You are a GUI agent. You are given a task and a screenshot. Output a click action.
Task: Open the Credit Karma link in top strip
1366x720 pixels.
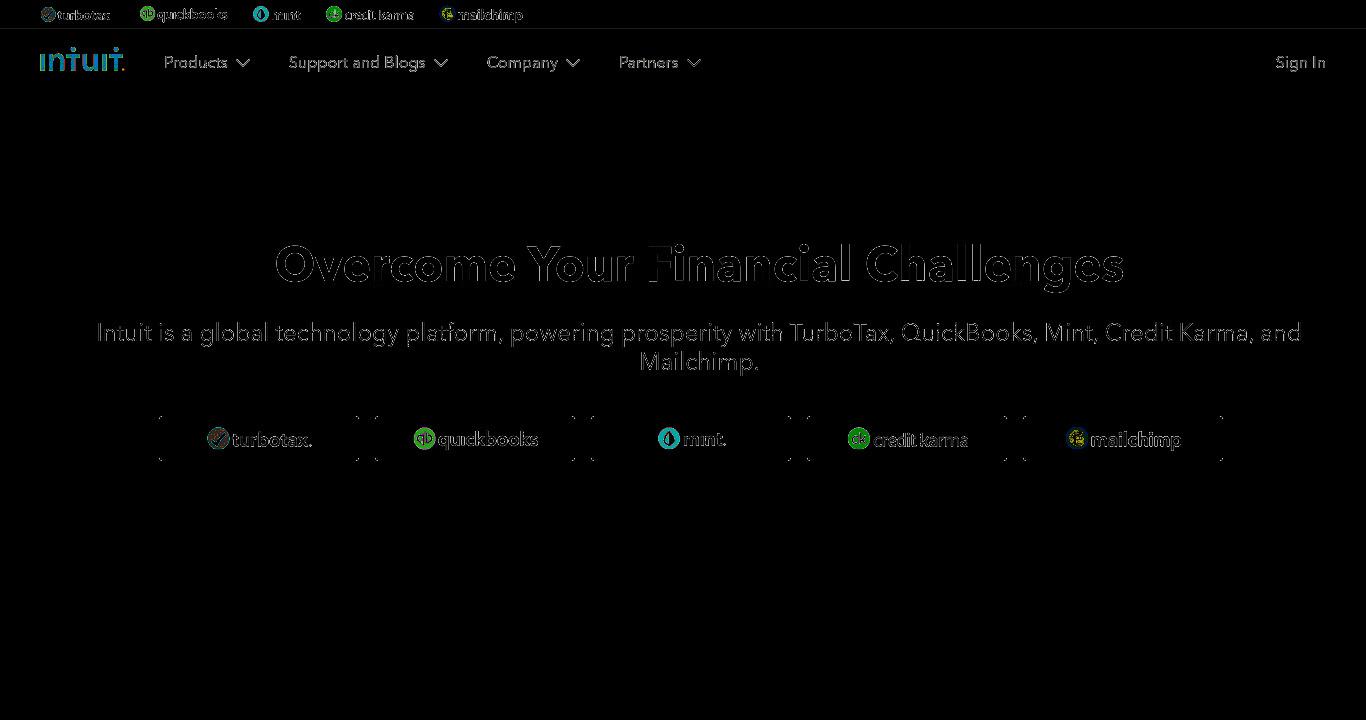coord(370,14)
